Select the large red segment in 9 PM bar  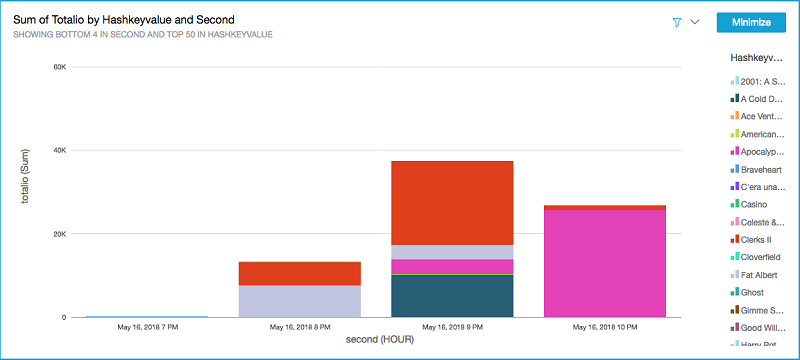coord(452,203)
